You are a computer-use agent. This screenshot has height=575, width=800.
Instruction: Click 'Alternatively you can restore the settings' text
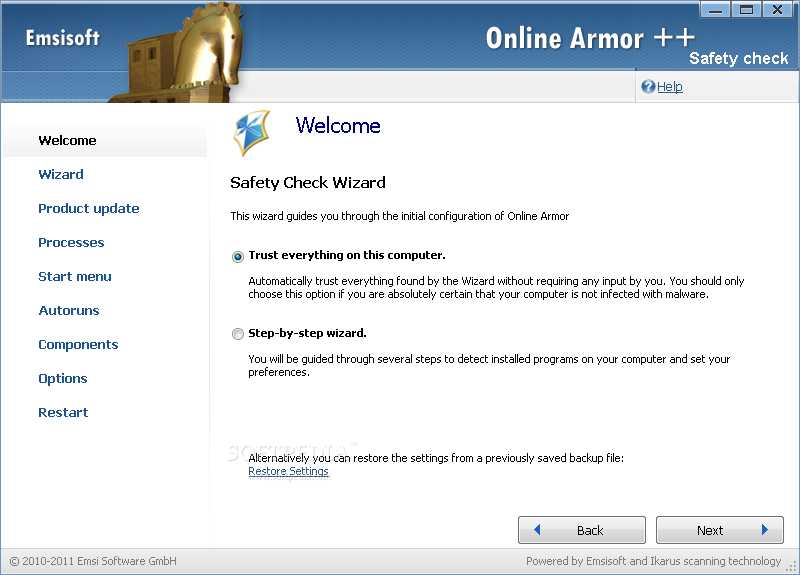436,458
